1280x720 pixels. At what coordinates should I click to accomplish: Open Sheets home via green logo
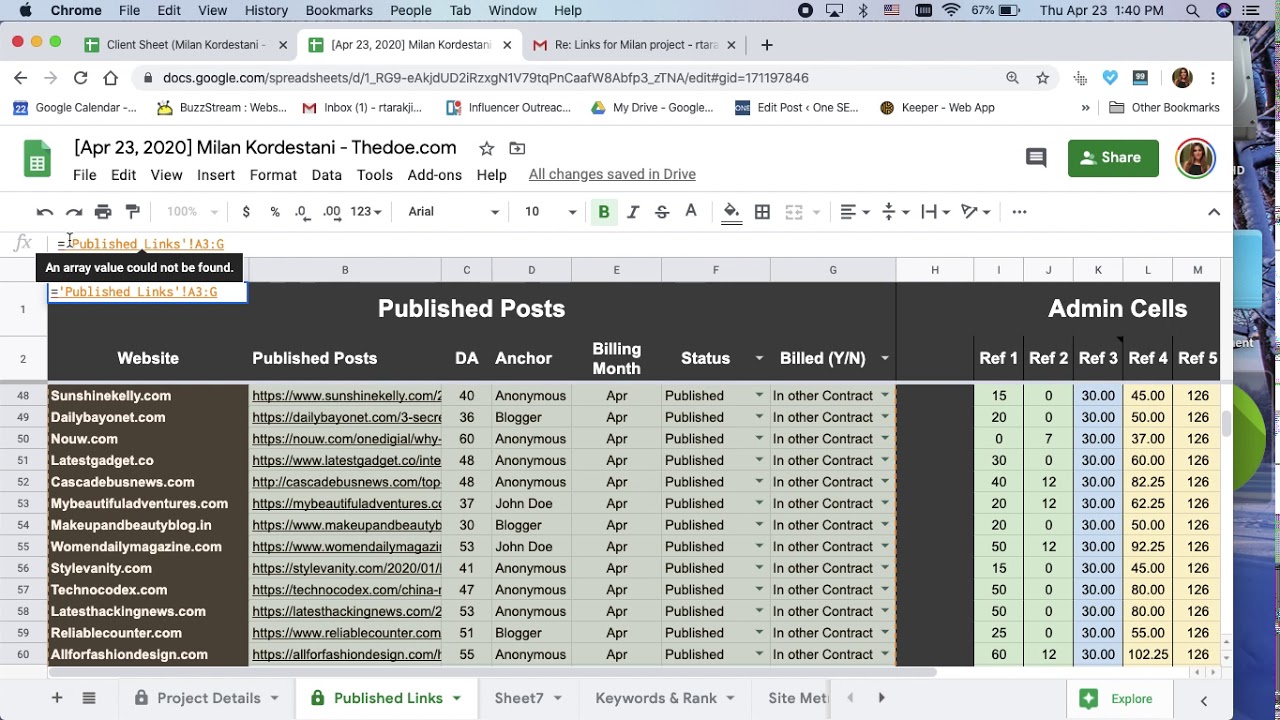(x=37, y=158)
